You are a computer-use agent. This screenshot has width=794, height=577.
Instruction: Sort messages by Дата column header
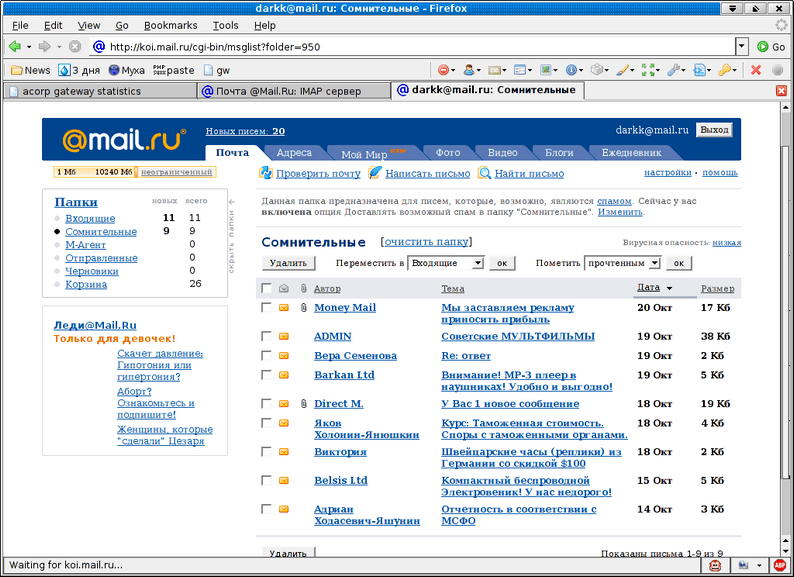pos(648,288)
